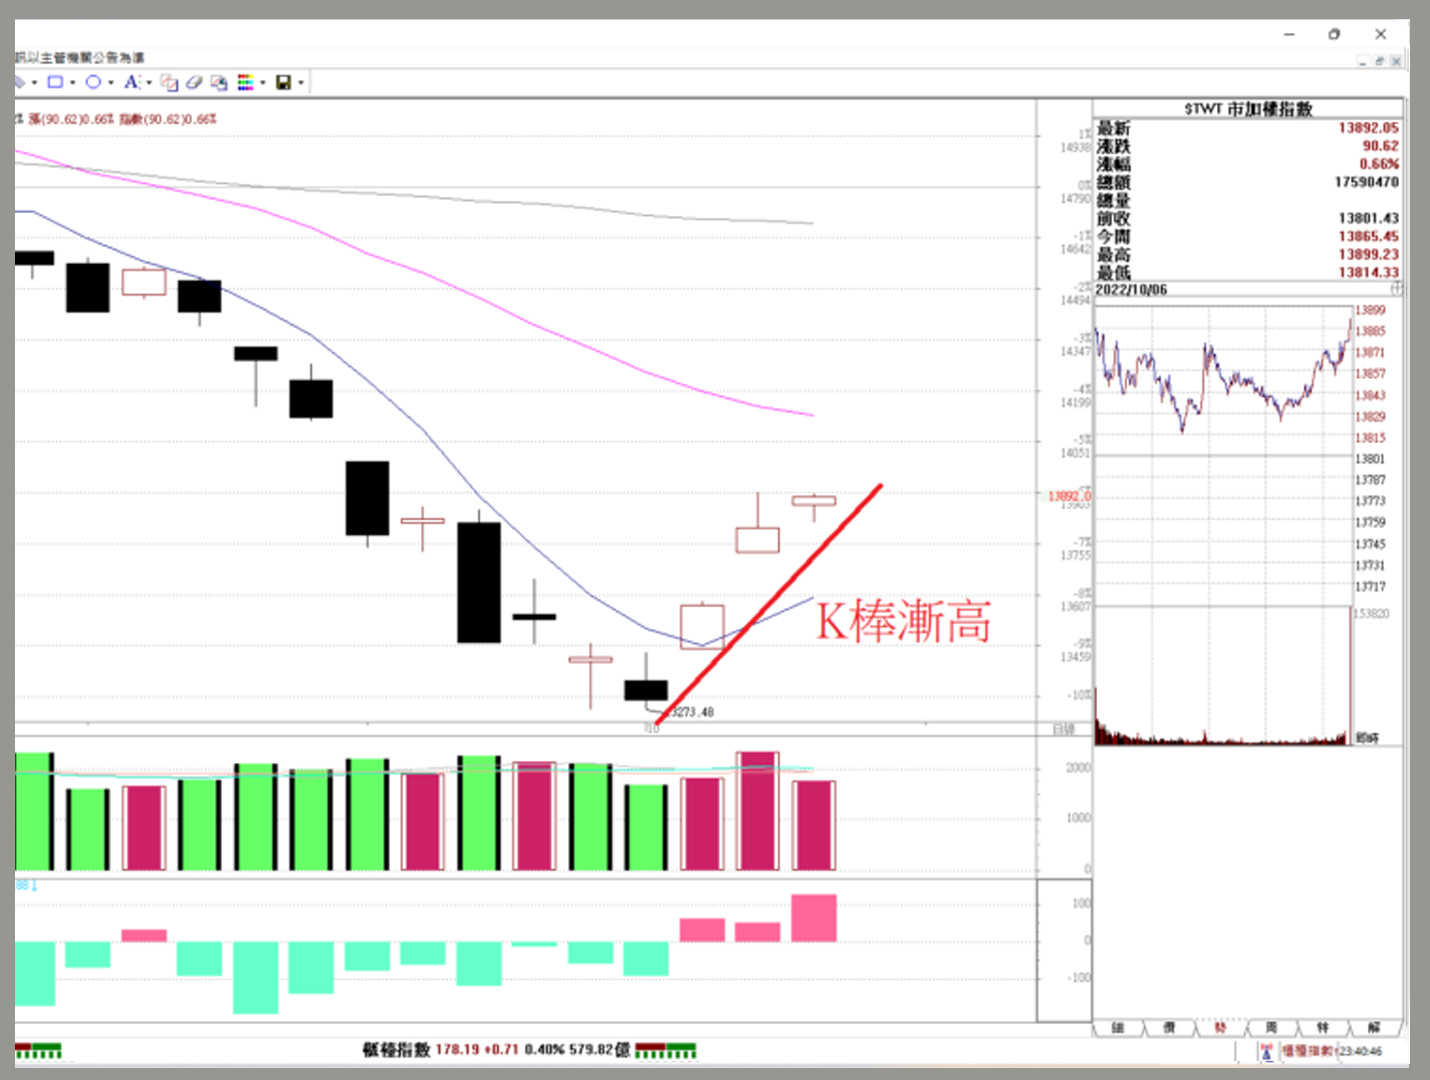
Task: Click previous close value 13801.43
Action: point(1368,218)
